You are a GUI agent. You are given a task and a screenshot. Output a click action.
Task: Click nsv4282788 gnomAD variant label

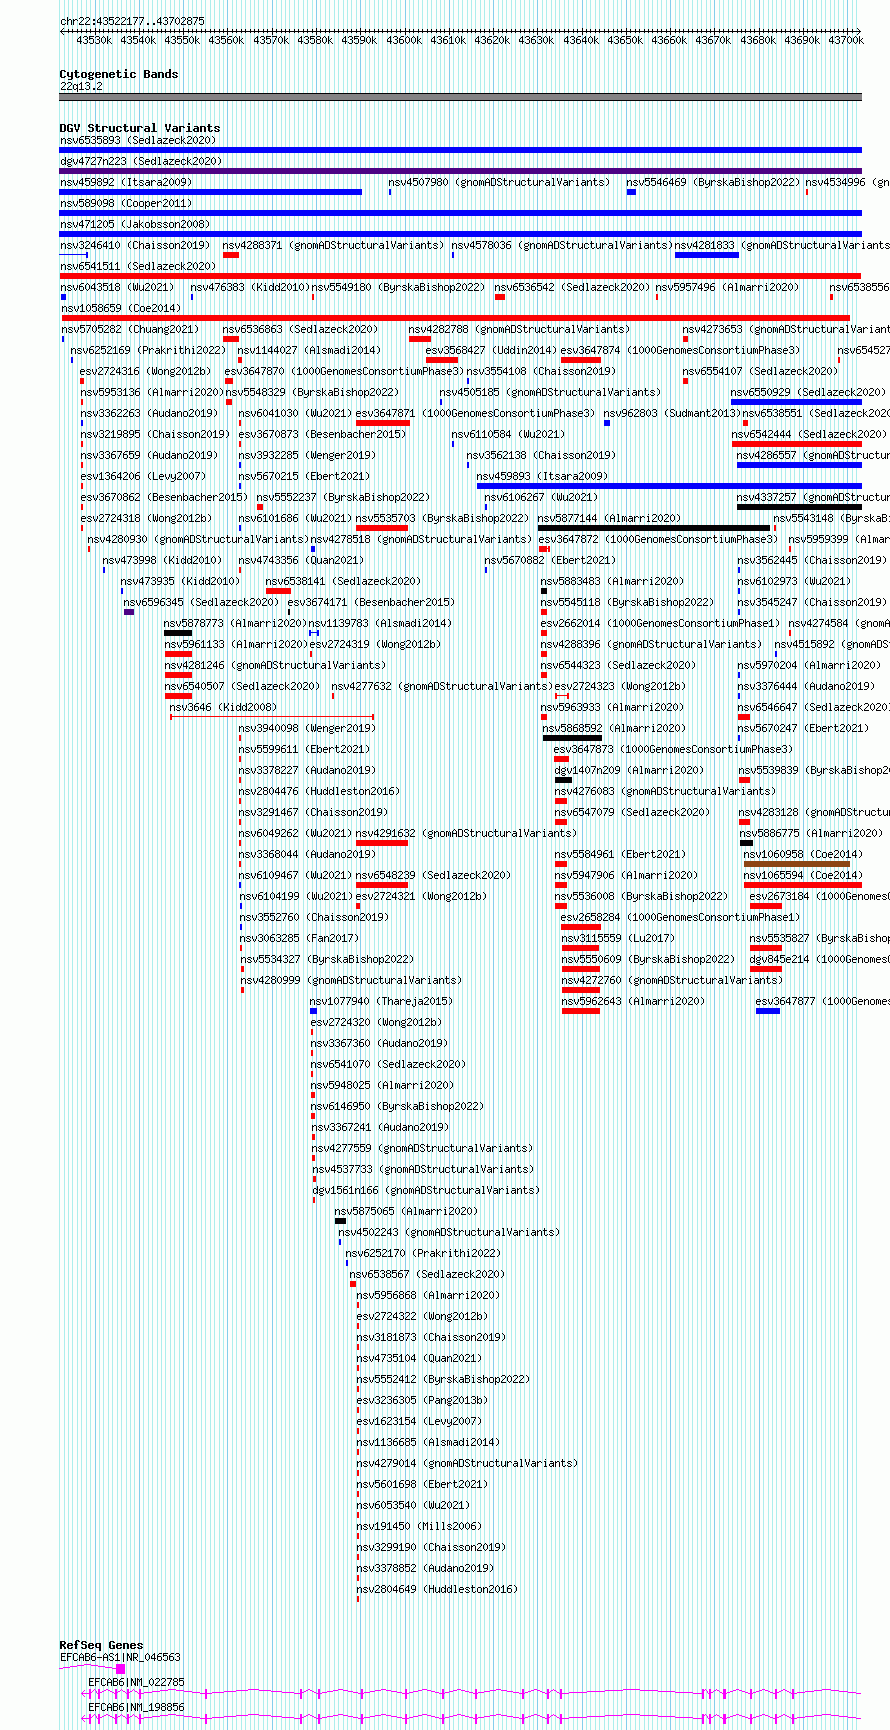(519, 329)
